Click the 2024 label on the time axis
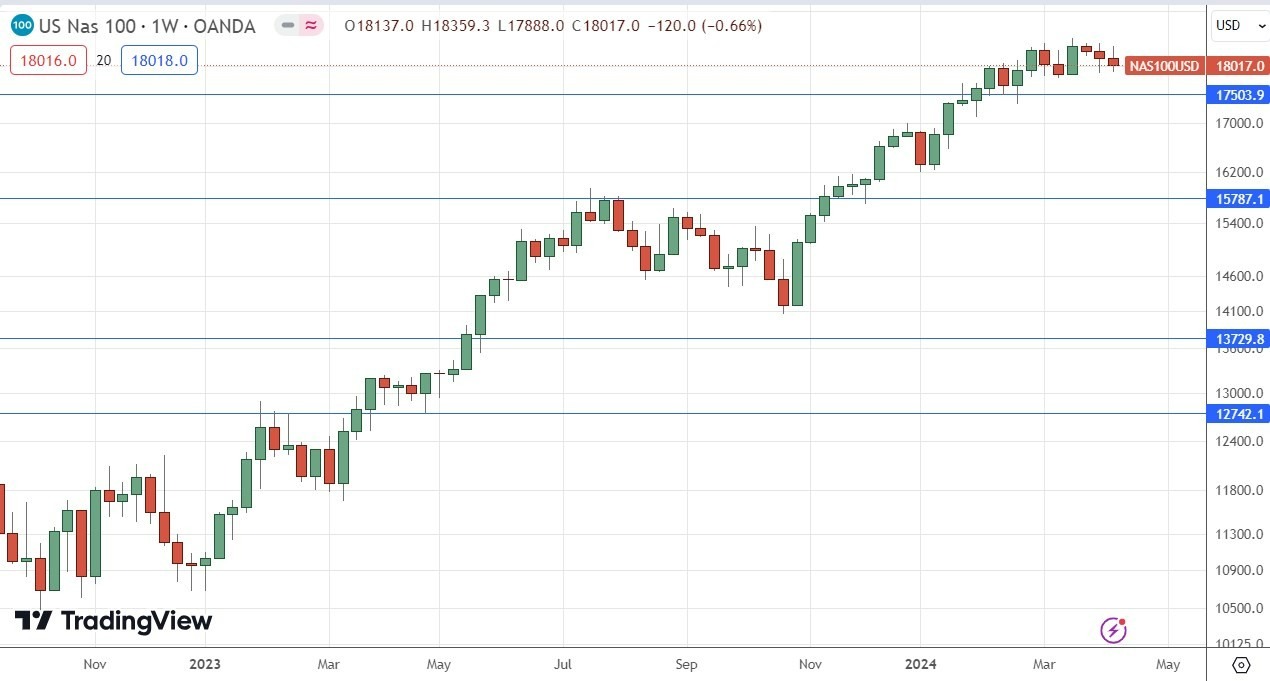Screen dimensions: 1270x681 [x=920, y=664]
